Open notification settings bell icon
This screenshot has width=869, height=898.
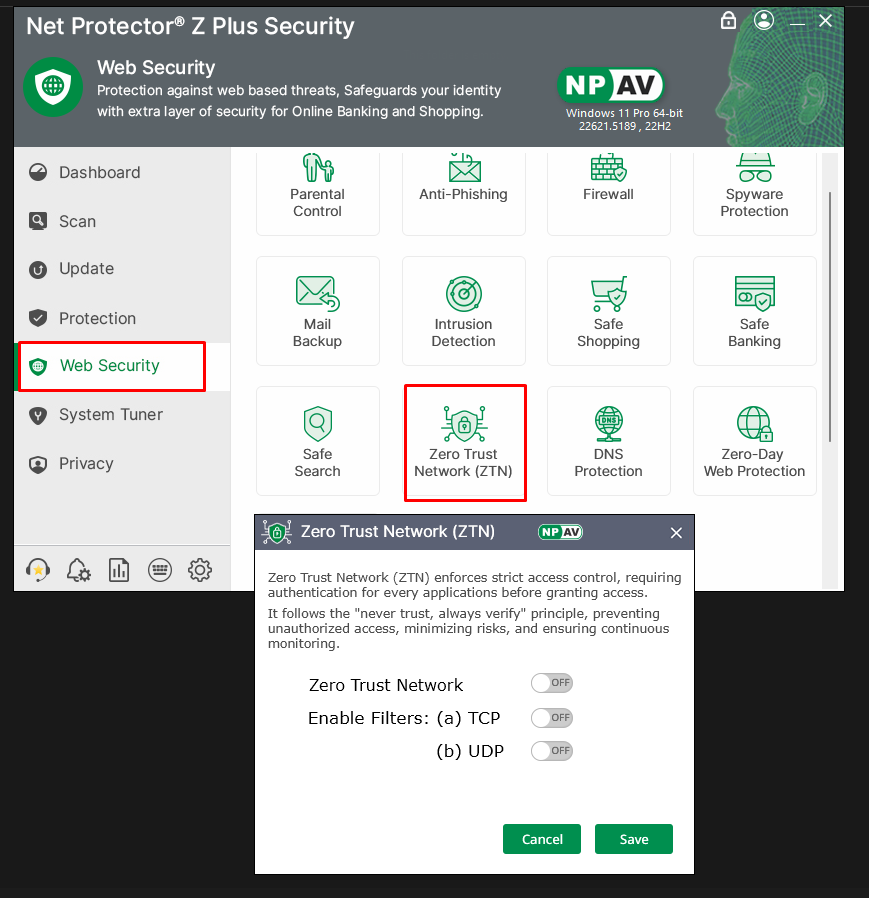(78, 570)
